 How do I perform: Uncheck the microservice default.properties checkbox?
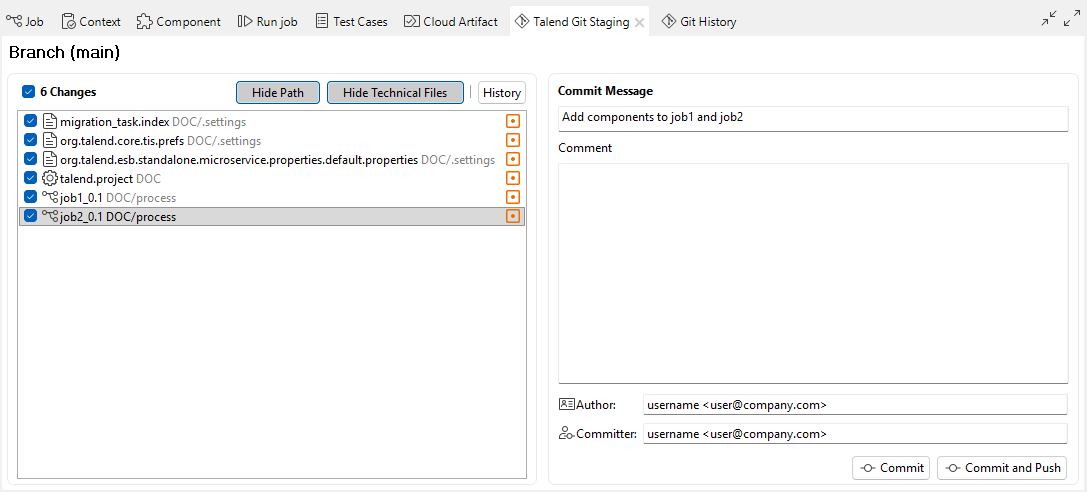point(30,159)
